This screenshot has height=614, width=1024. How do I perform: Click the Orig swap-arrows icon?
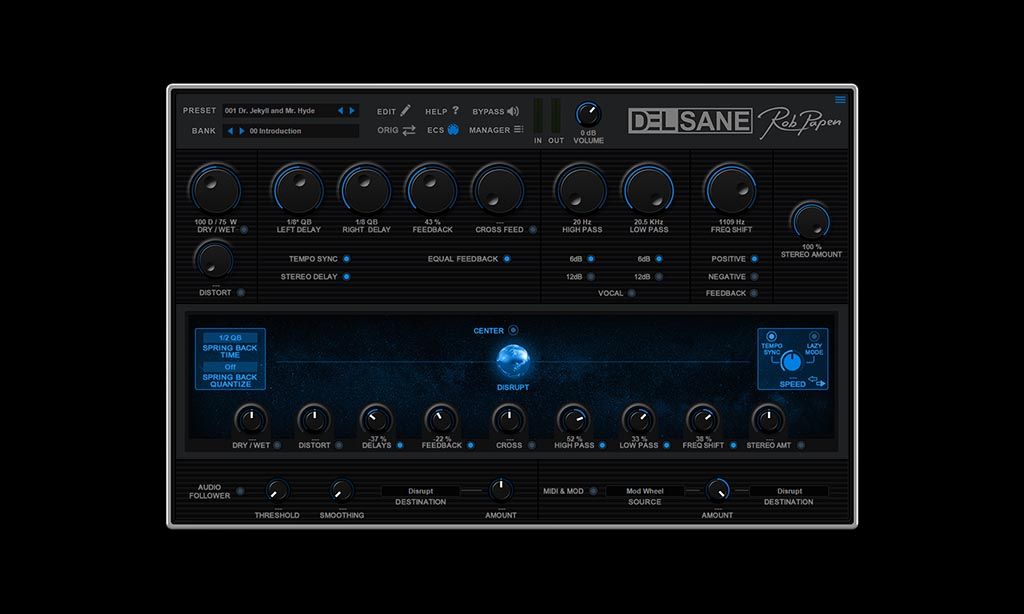click(x=409, y=130)
